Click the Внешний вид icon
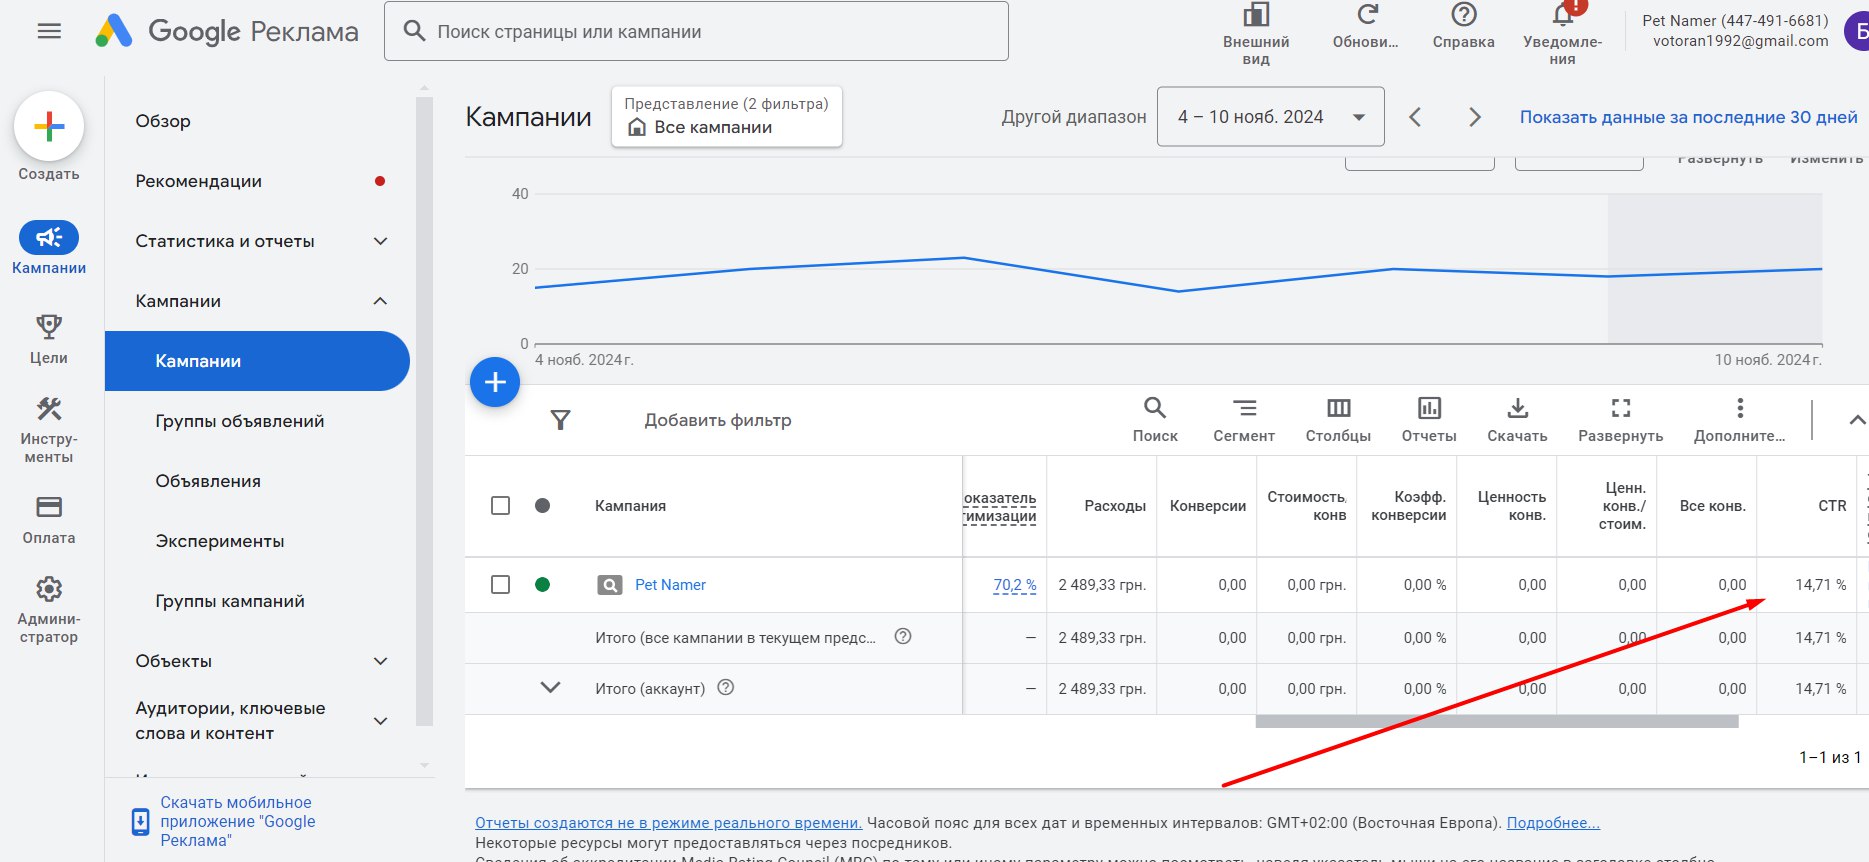1869x862 pixels. 1256,15
